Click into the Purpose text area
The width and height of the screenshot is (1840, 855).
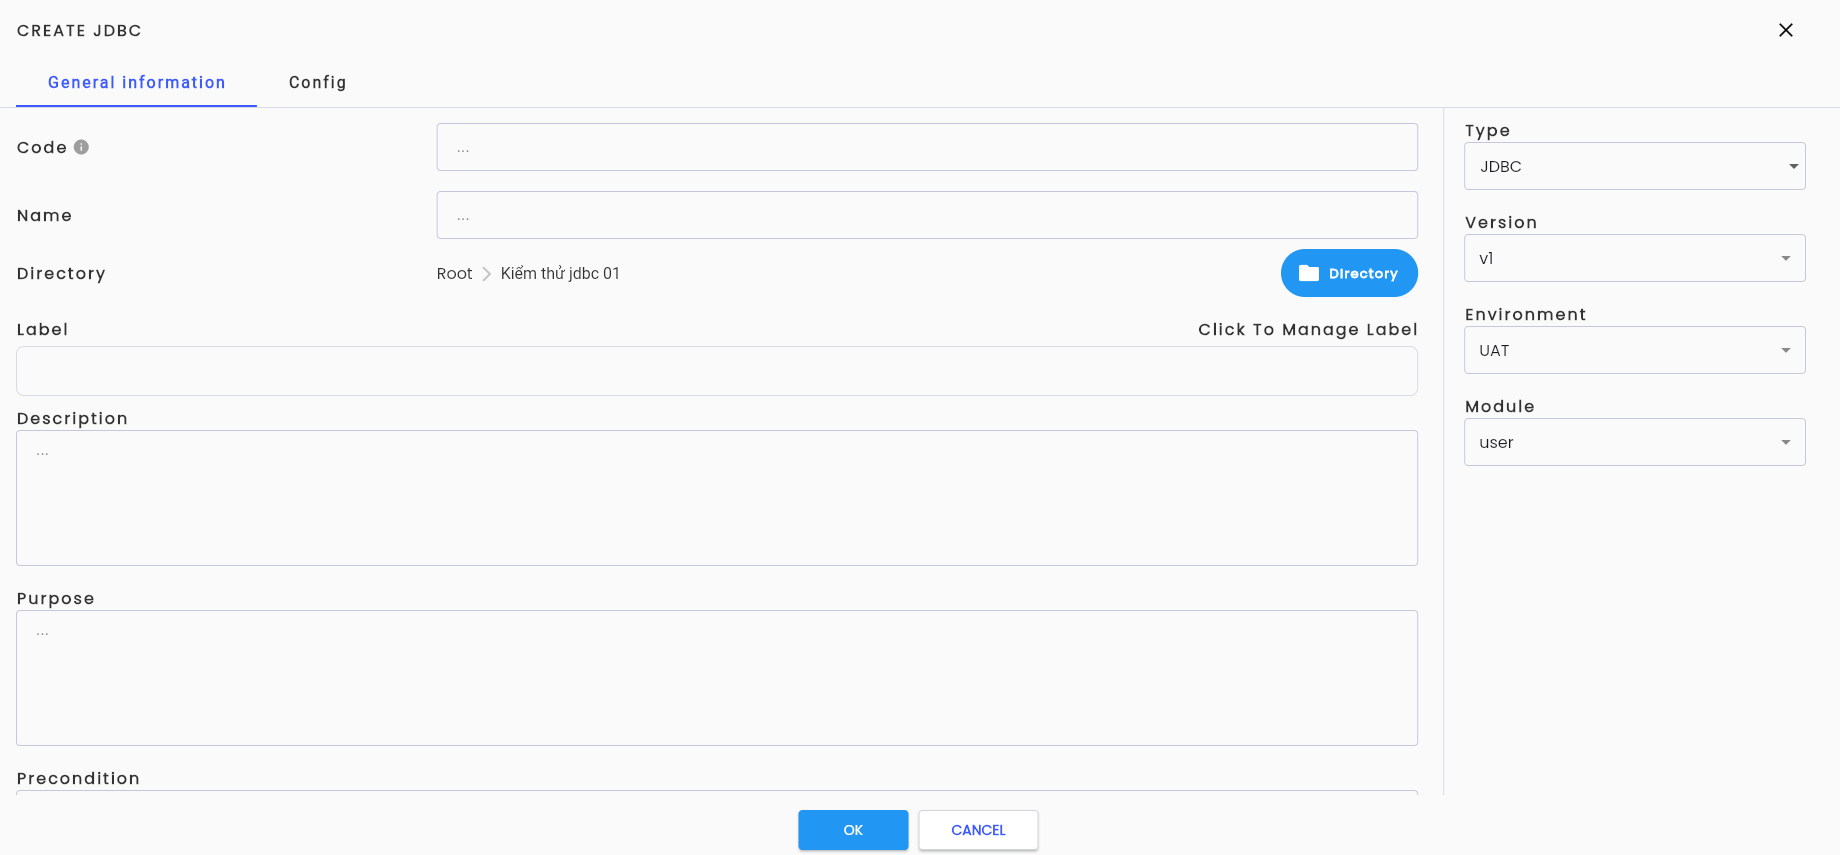click(717, 678)
